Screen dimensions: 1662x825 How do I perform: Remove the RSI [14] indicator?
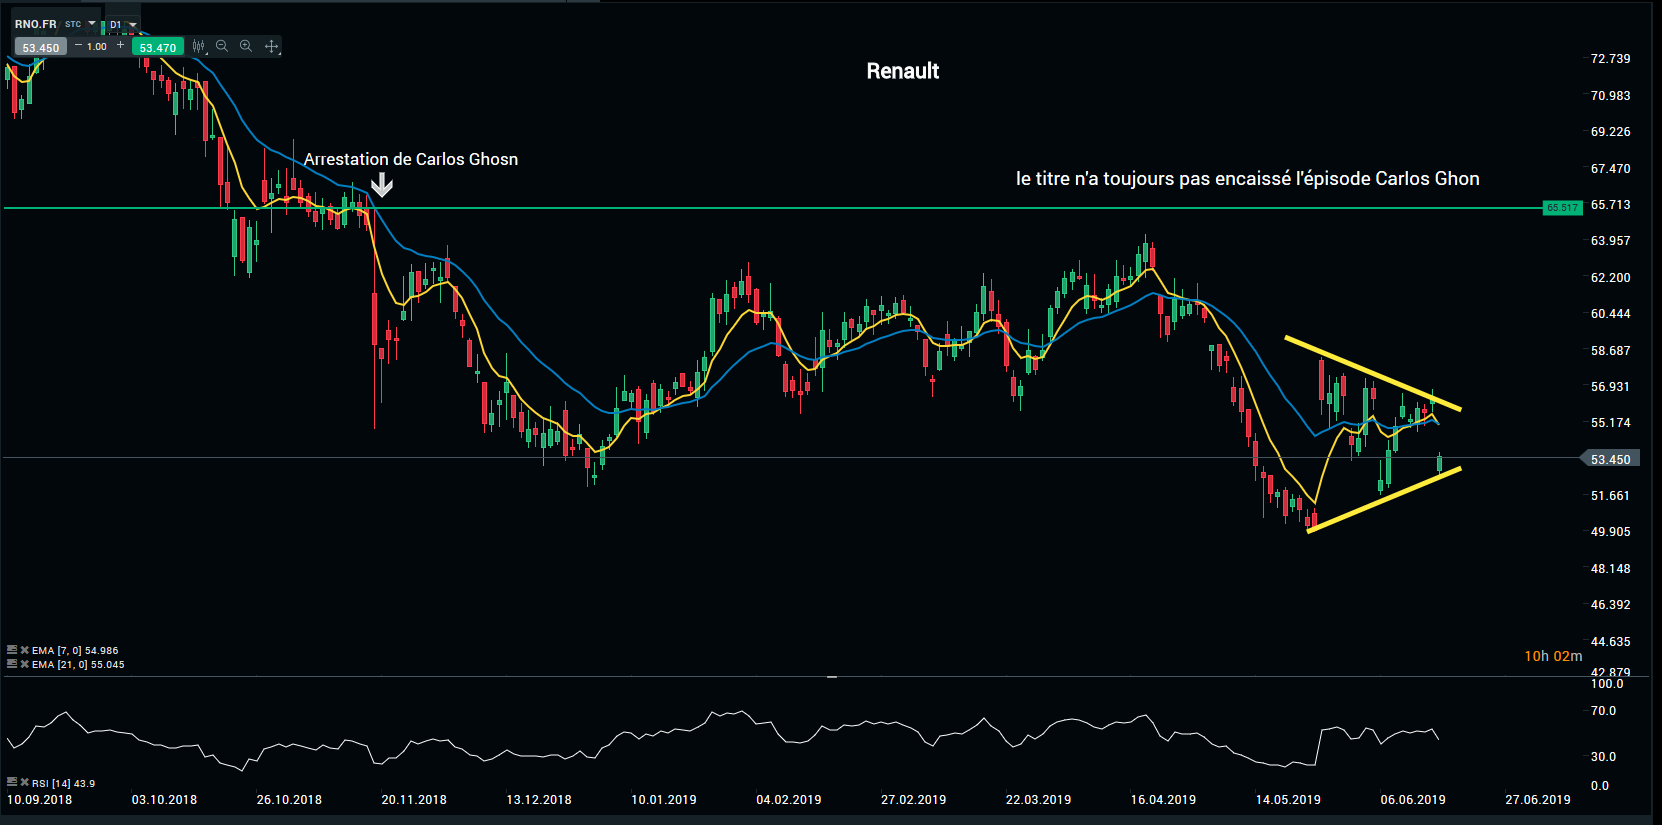pyautogui.click(x=25, y=782)
